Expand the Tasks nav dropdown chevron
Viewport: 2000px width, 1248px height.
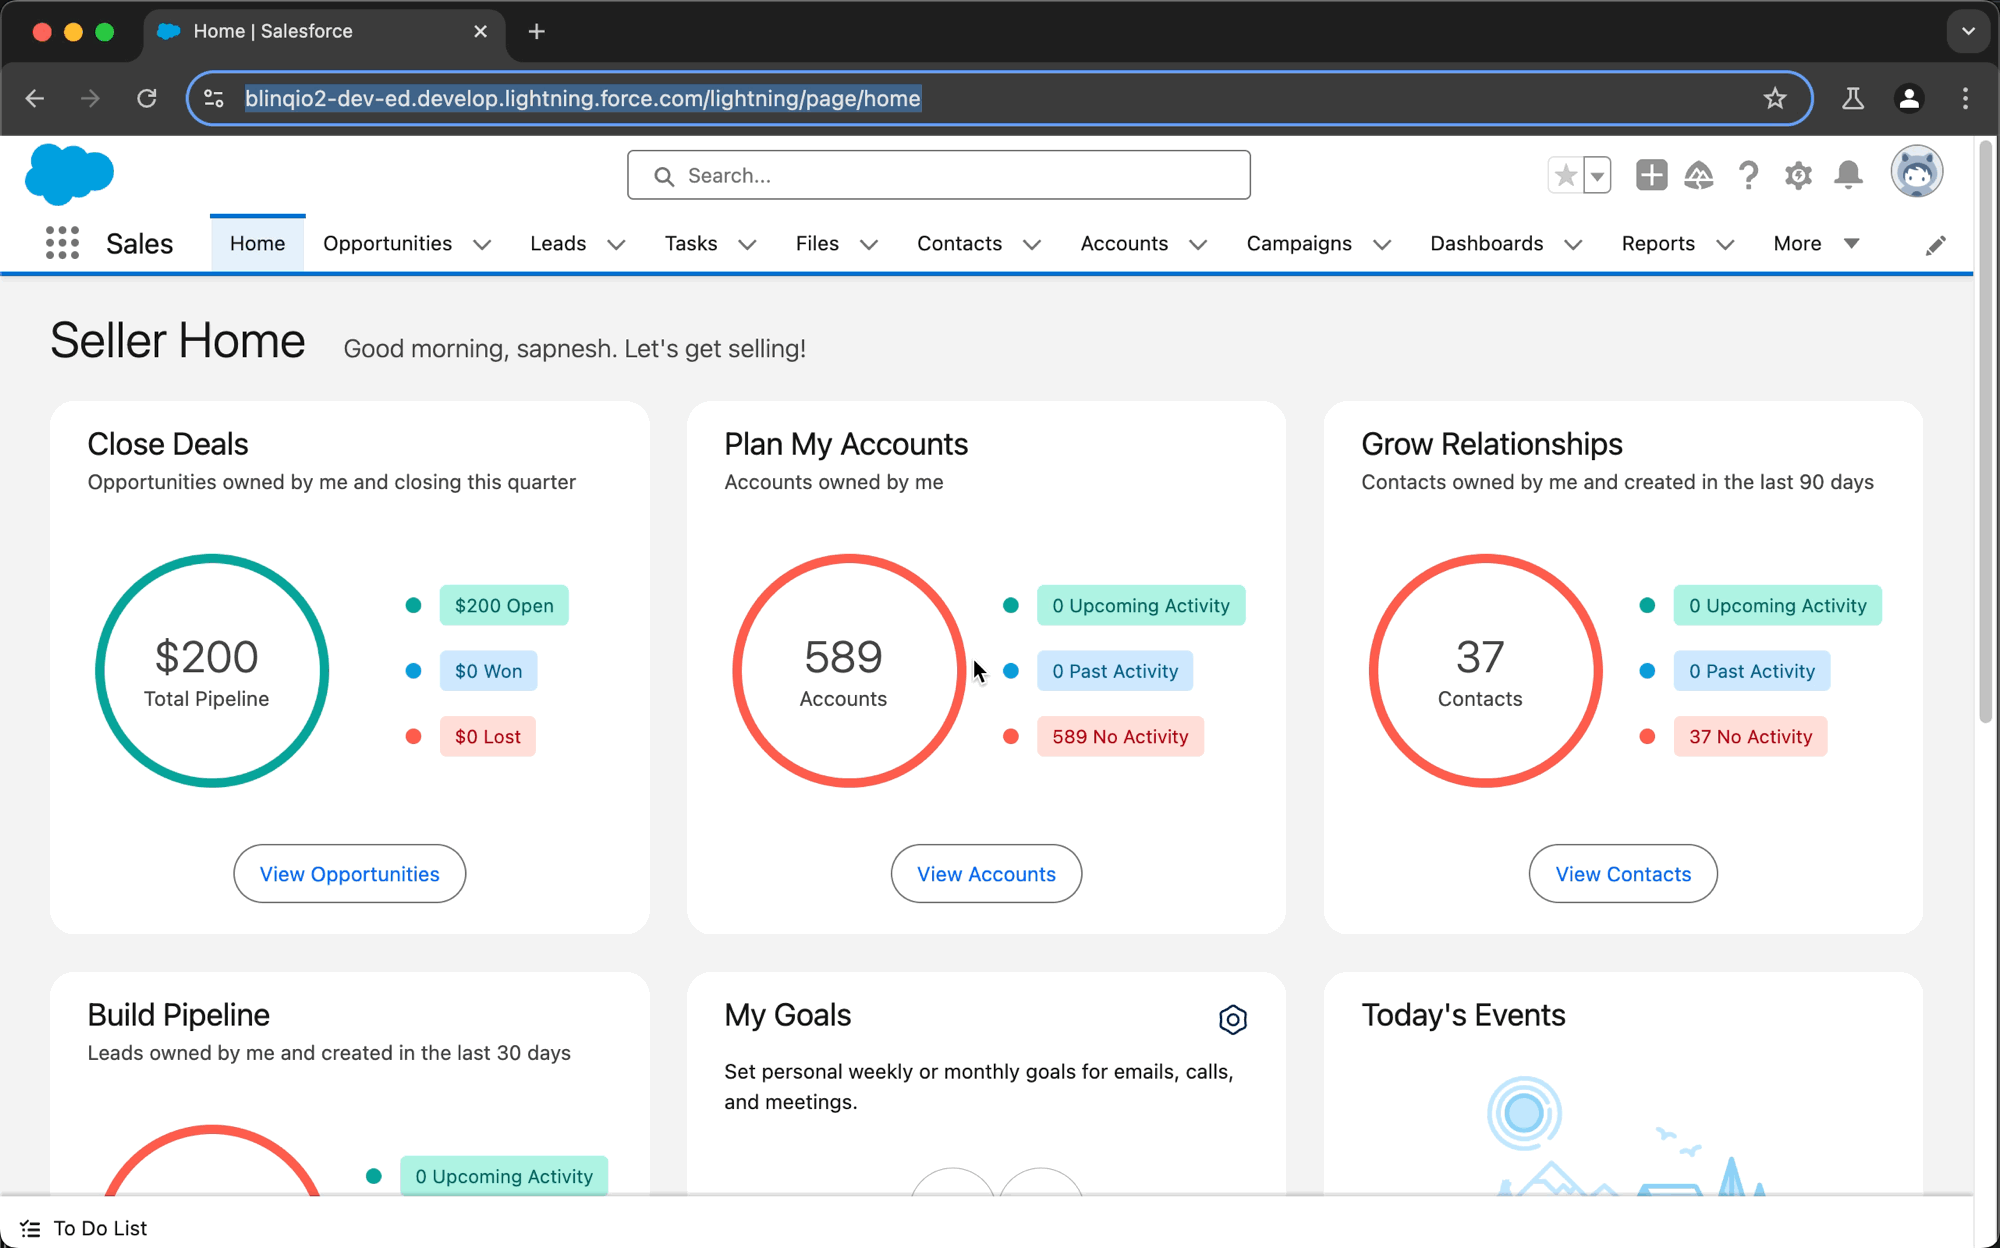pyautogui.click(x=747, y=245)
